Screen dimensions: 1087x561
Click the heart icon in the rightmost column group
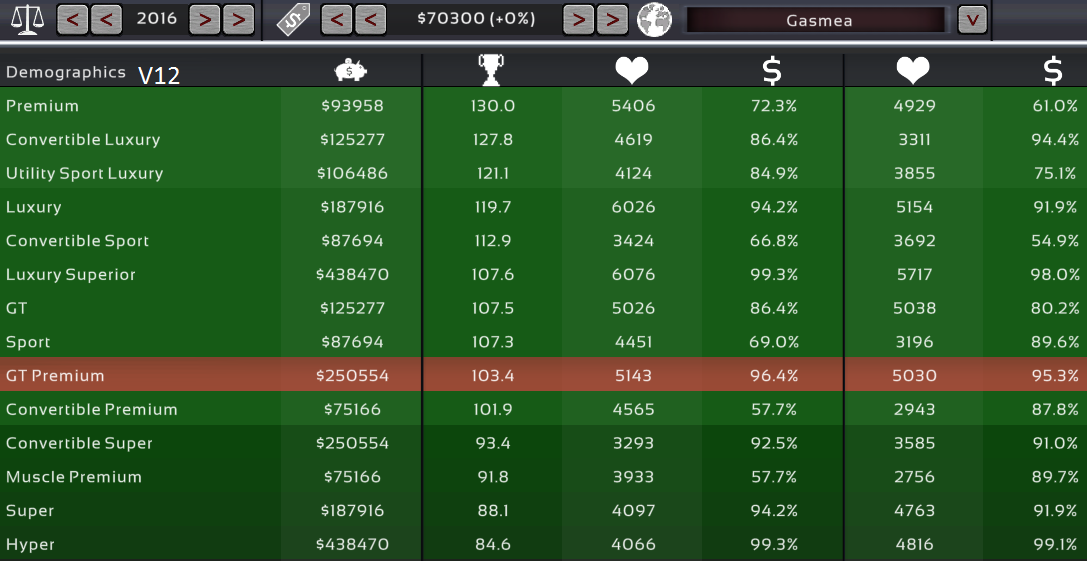coord(912,70)
